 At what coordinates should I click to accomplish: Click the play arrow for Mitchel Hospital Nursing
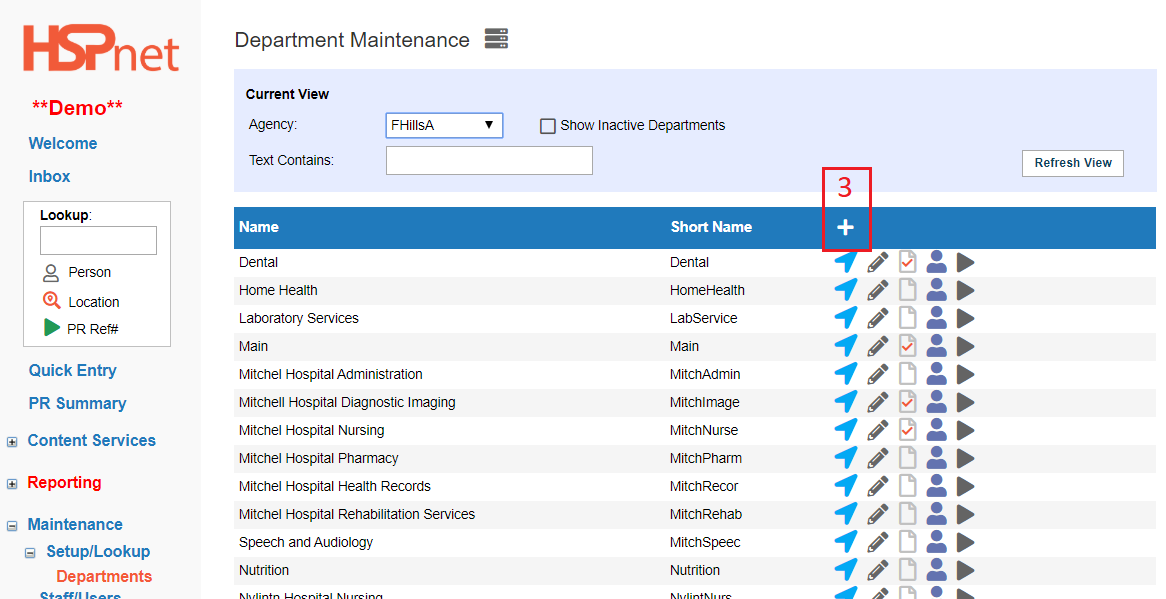pyautogui.click(x=965, y=430)
